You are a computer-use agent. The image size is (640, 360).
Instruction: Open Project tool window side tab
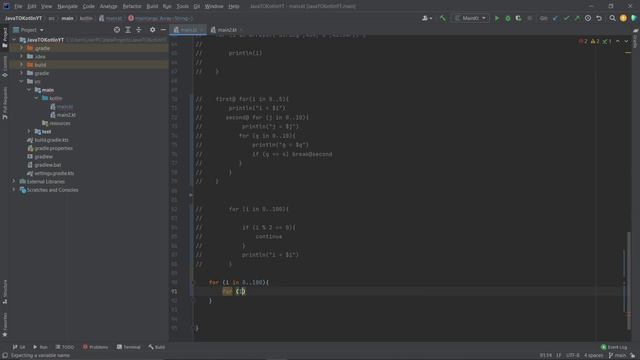(x=5, y=38)
